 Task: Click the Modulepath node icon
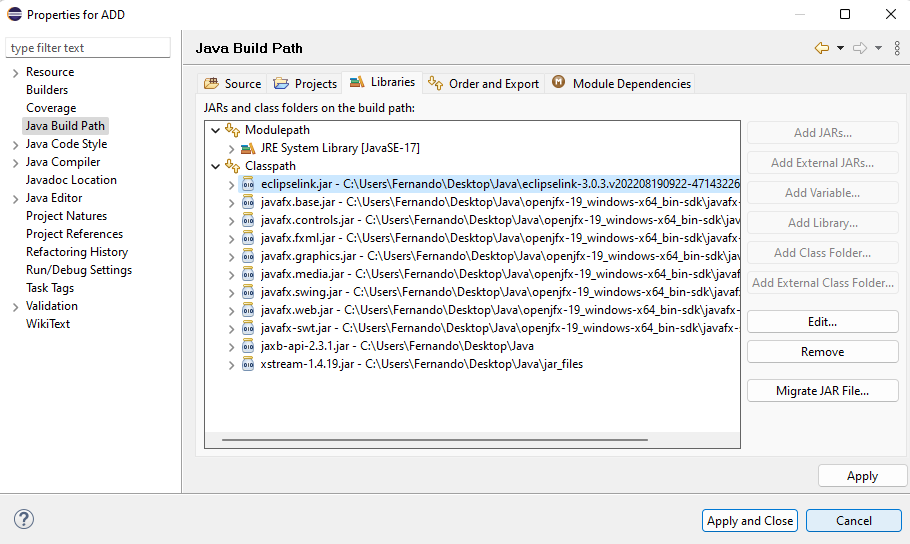(x=232, y=130)
